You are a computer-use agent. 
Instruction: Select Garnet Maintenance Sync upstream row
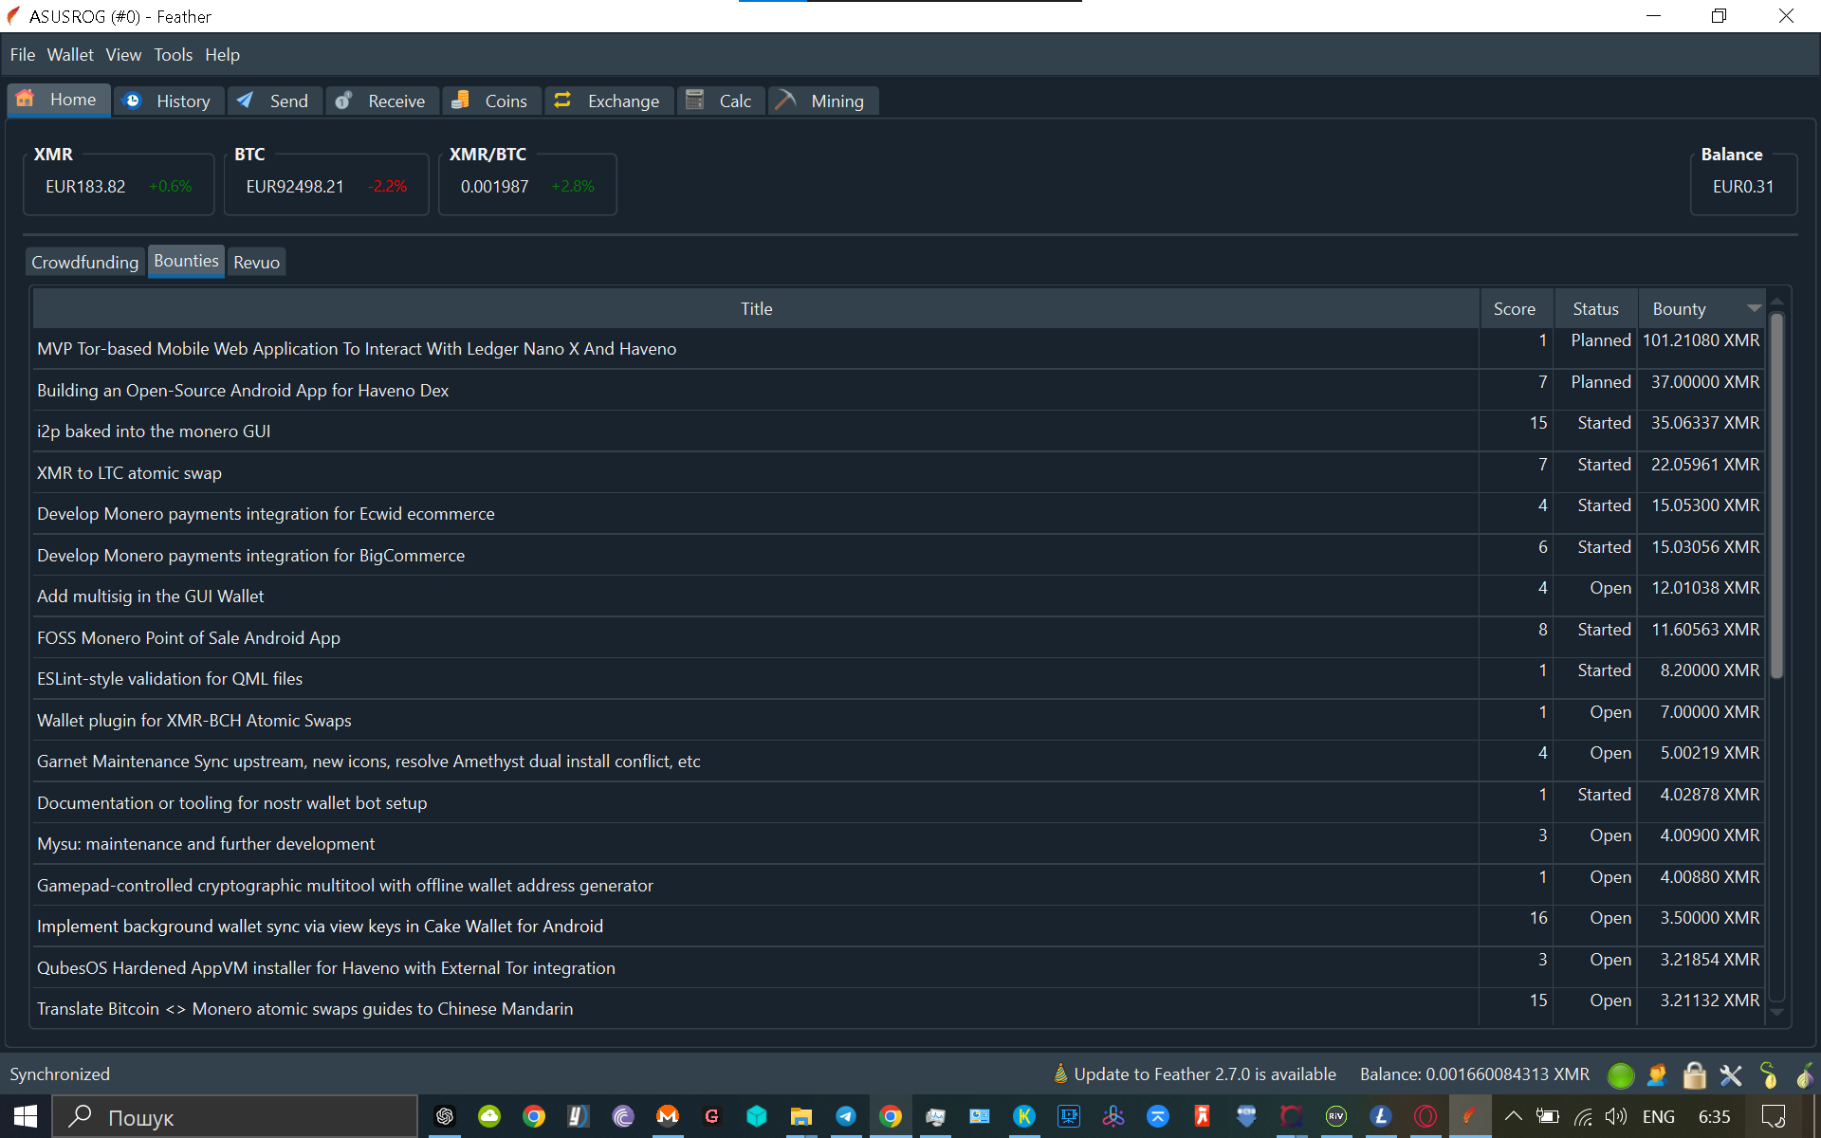[x=898, y=761]
